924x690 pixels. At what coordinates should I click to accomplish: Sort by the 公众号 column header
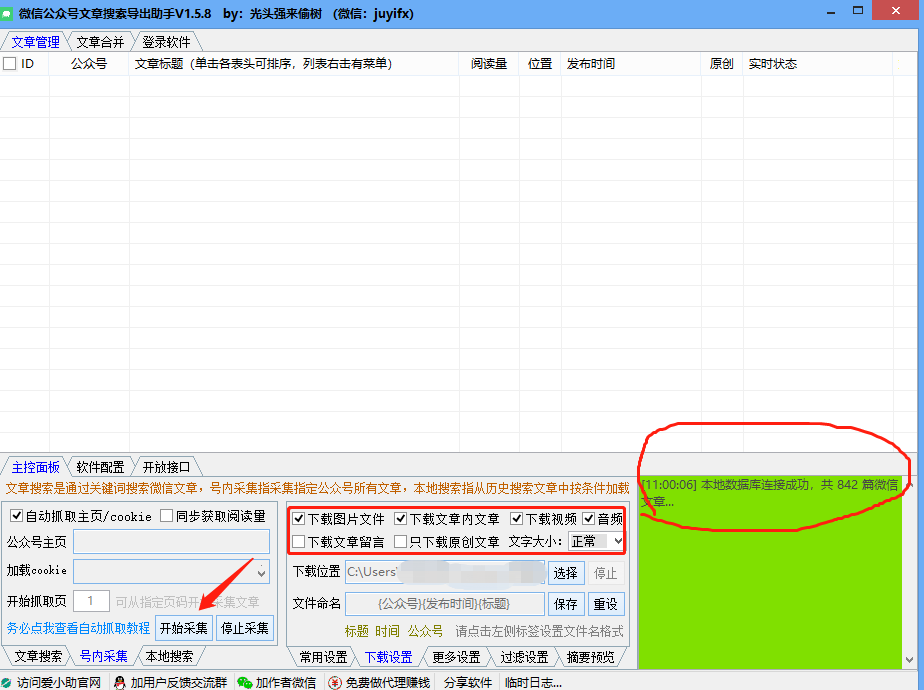[x=89, y=64]
